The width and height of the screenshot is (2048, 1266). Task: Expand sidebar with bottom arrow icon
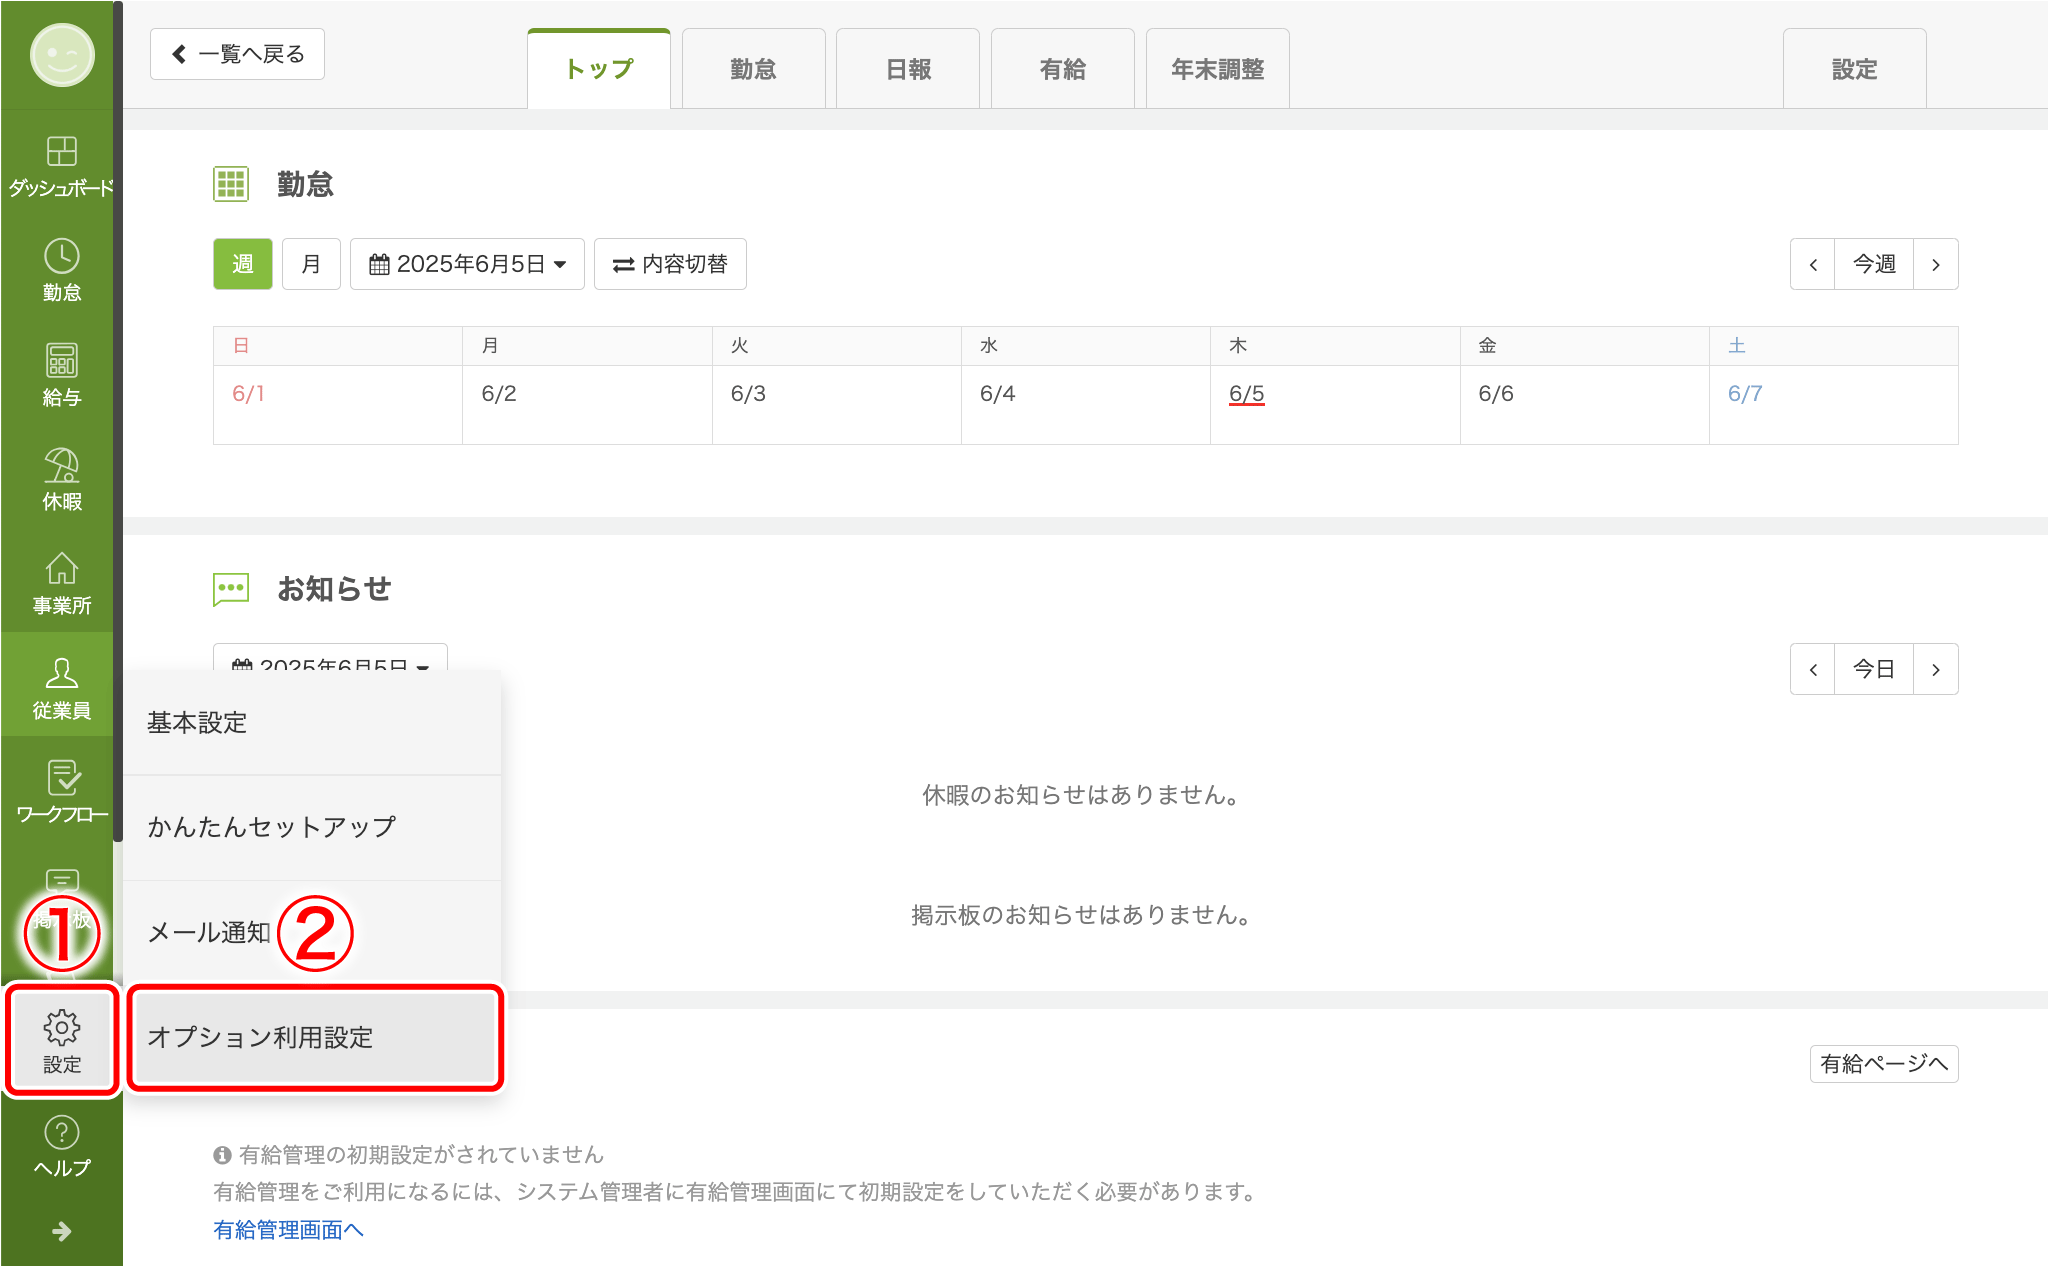pos(61,1231)
